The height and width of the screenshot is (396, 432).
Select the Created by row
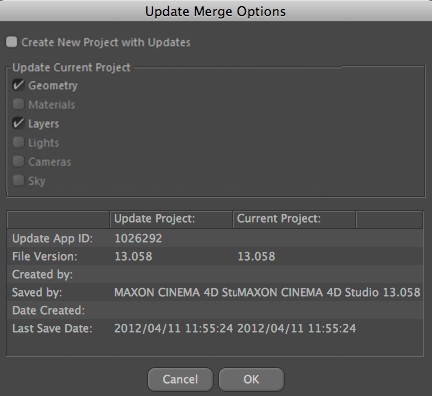click(215, 274)
